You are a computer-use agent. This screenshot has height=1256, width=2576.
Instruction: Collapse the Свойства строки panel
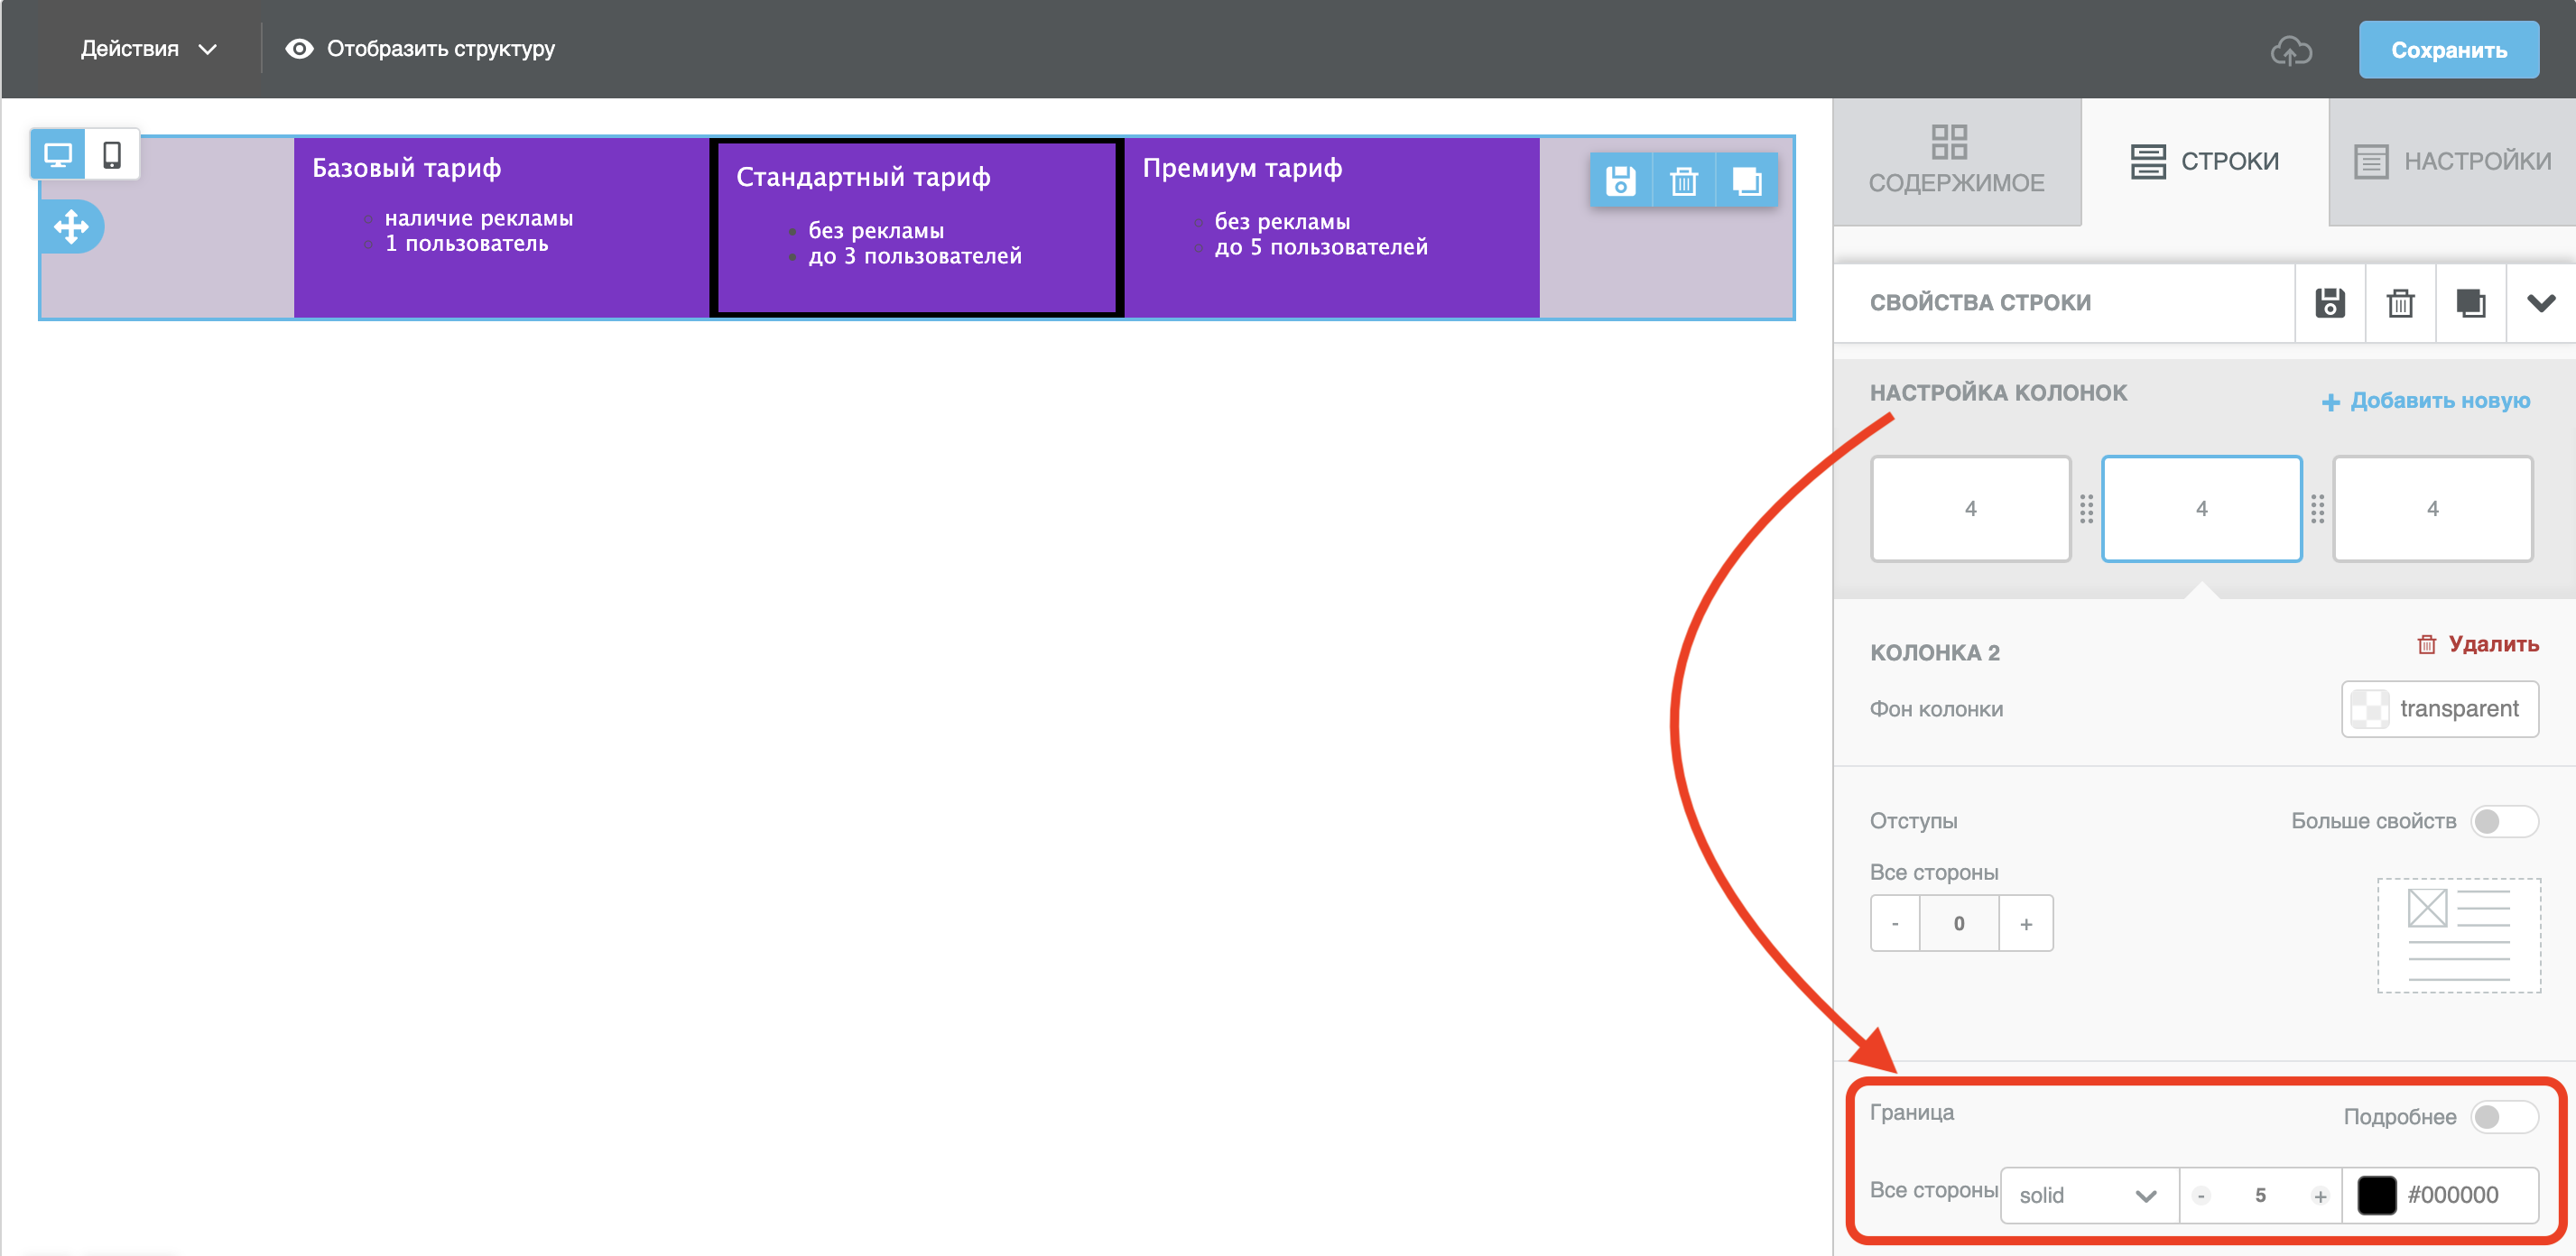pyautogui.click(x=2541, y=303)
